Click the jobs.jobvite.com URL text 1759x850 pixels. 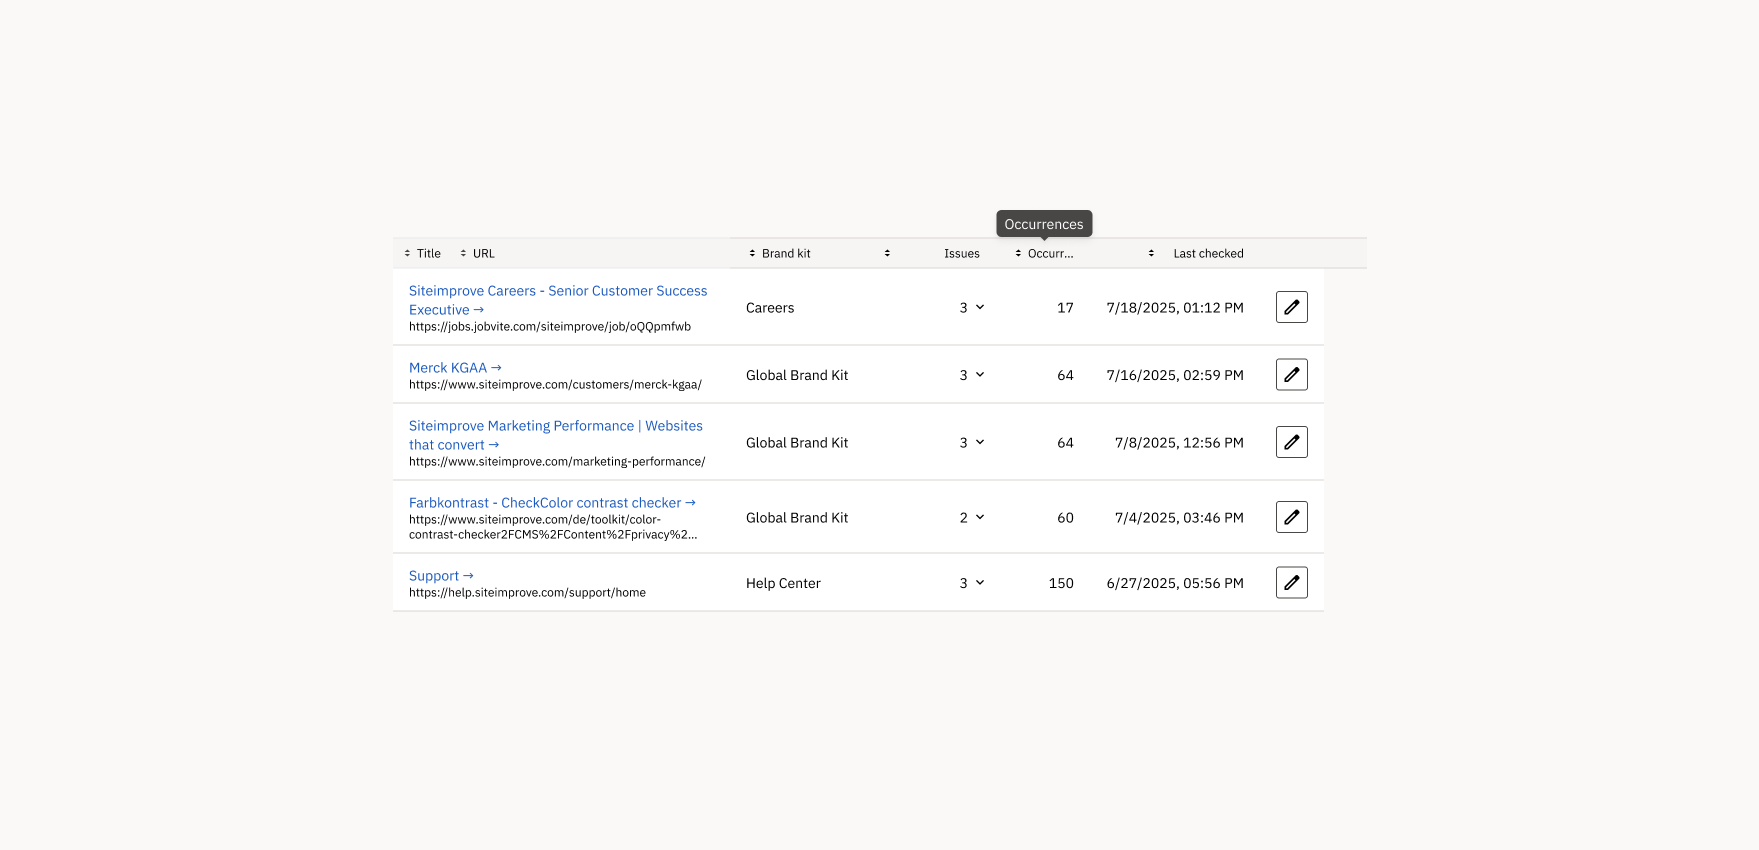coord(550,326)
